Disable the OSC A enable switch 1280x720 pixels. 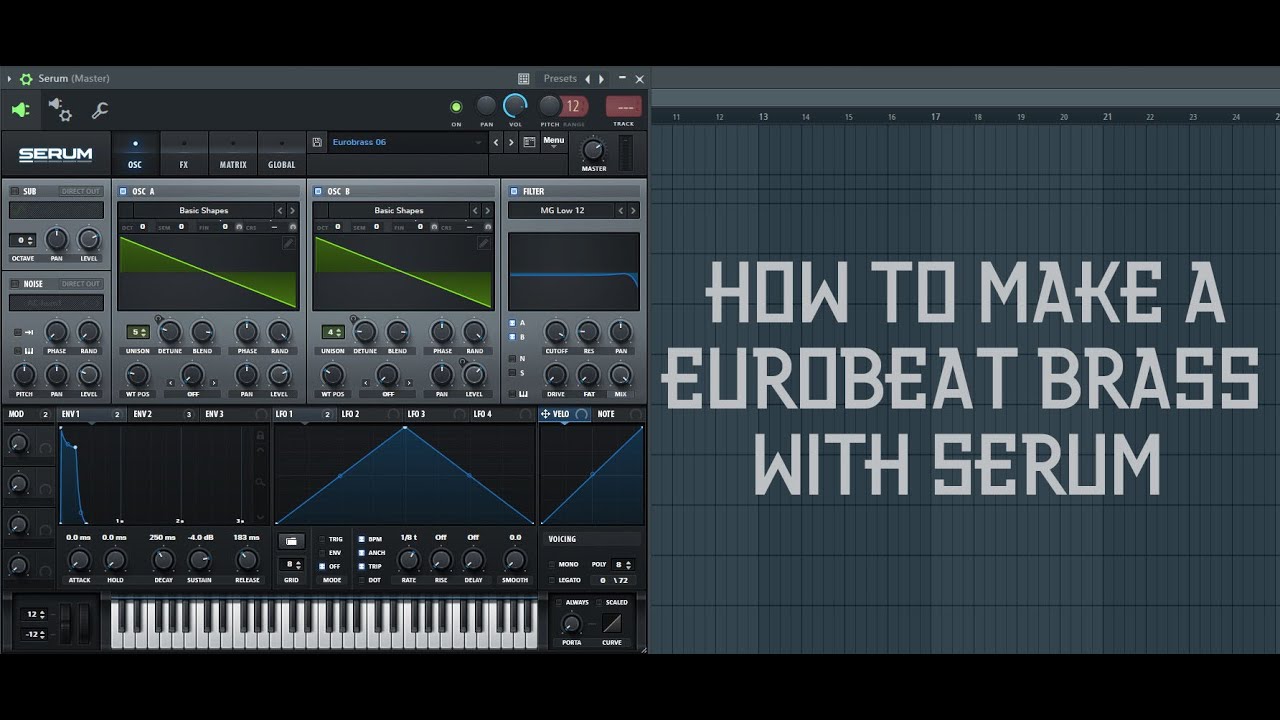tap(123, 191)
